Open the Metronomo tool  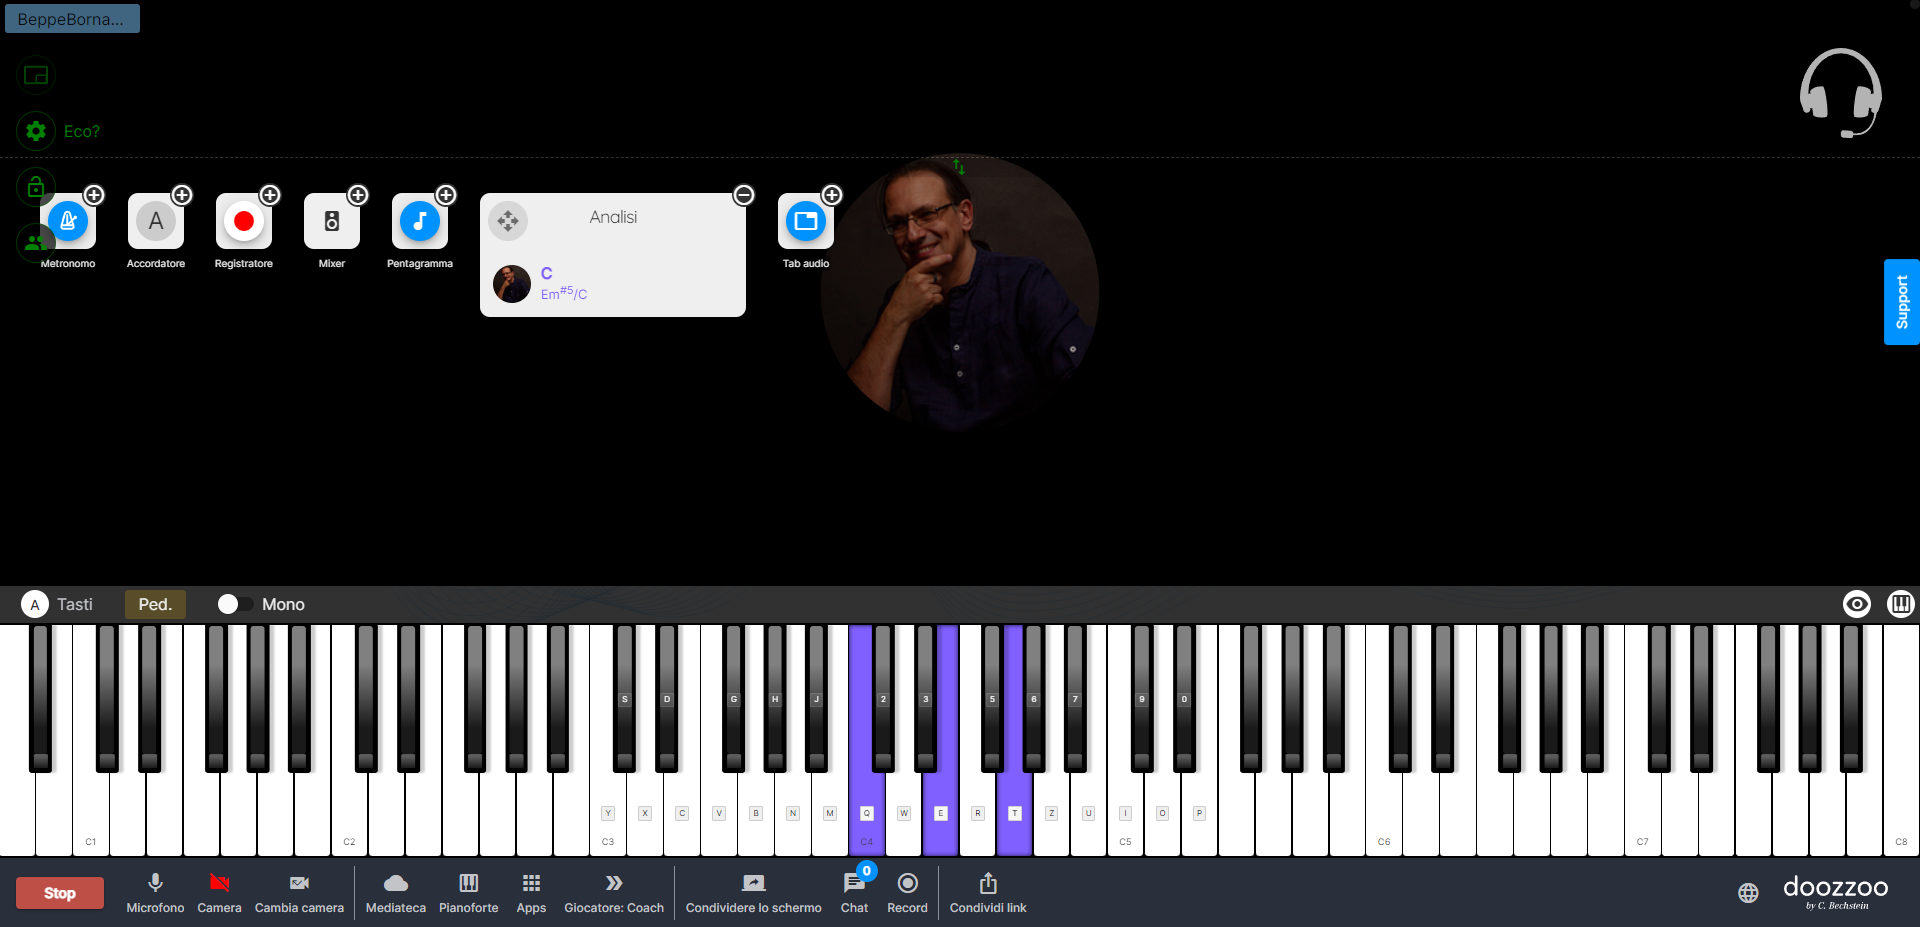click(68, 221)
